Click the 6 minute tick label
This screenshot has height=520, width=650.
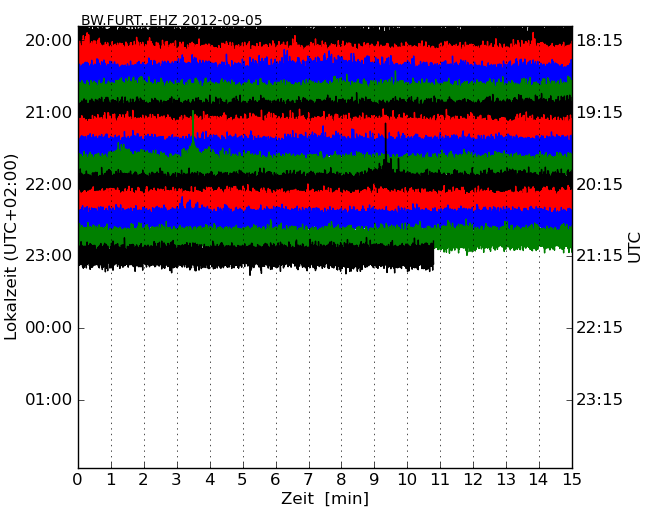click(x=275, y=479)
